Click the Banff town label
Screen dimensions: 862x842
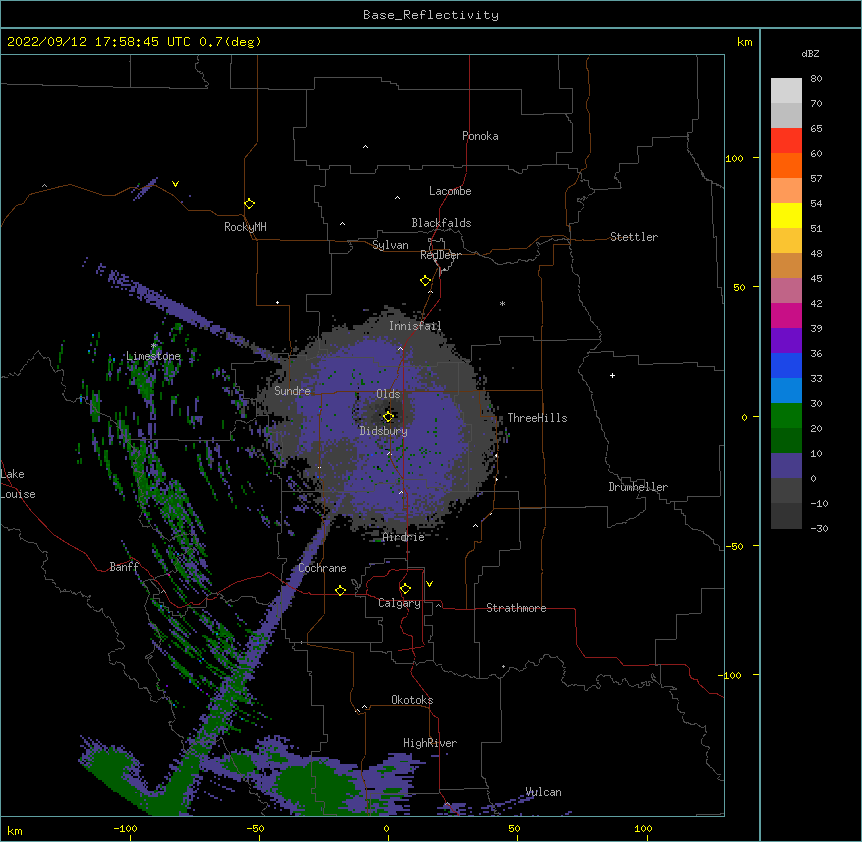pos(124,567)
